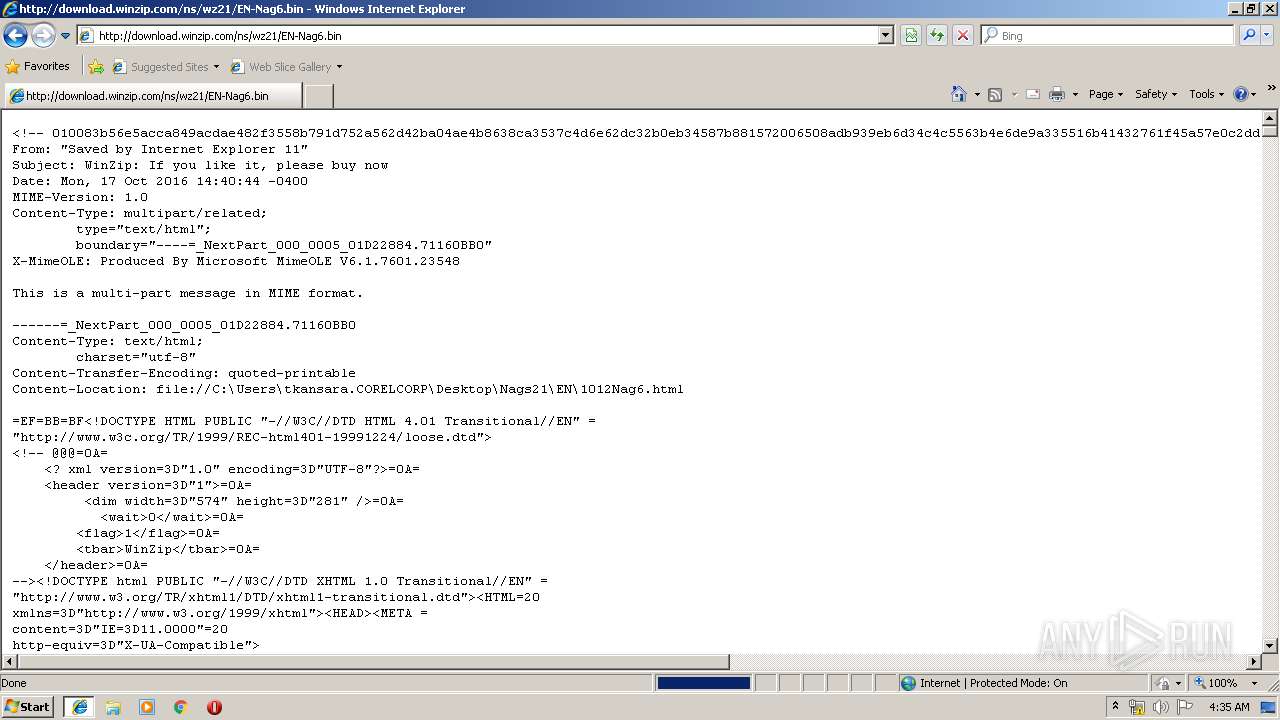Expand Home button dropdown arrow
The image size is (1280, 720).
977,94
